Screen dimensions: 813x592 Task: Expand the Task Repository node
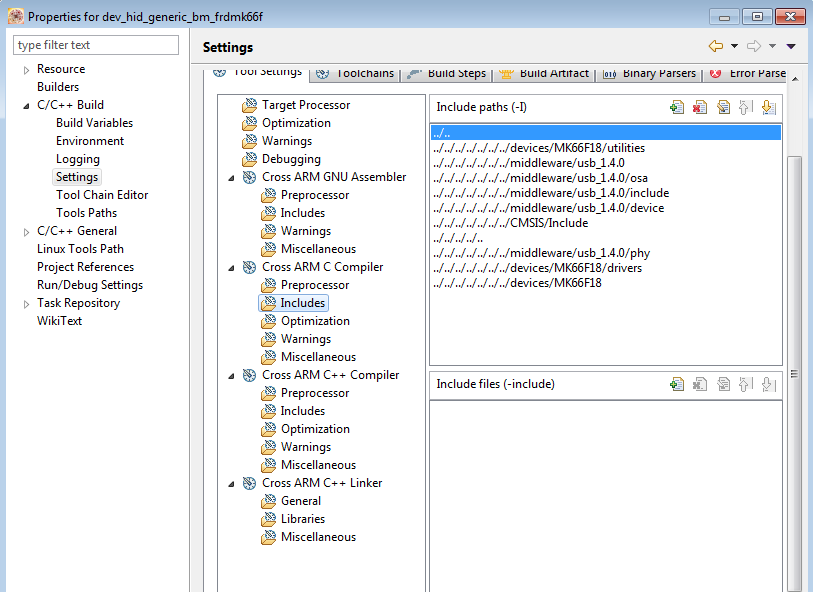click(26, 304)
